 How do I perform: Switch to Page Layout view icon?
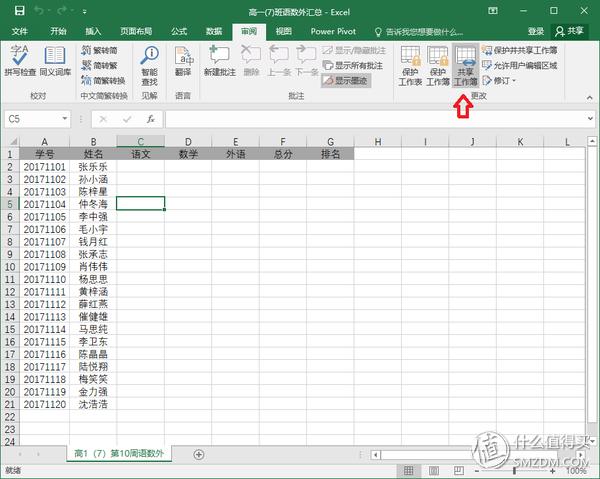[434, 471]
